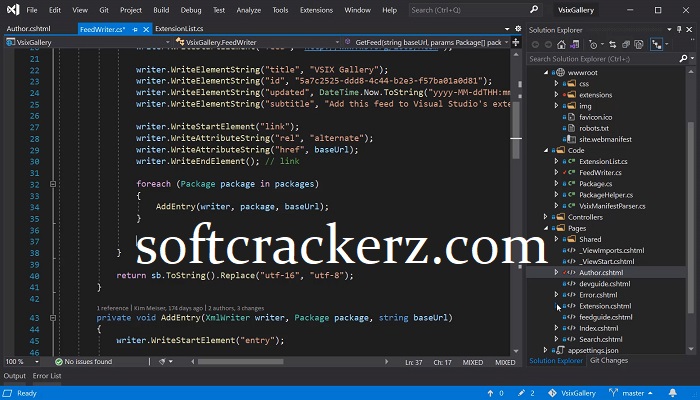Expand the css folder
Viewport: 700px width, 400px height.
tap(556, 83)
